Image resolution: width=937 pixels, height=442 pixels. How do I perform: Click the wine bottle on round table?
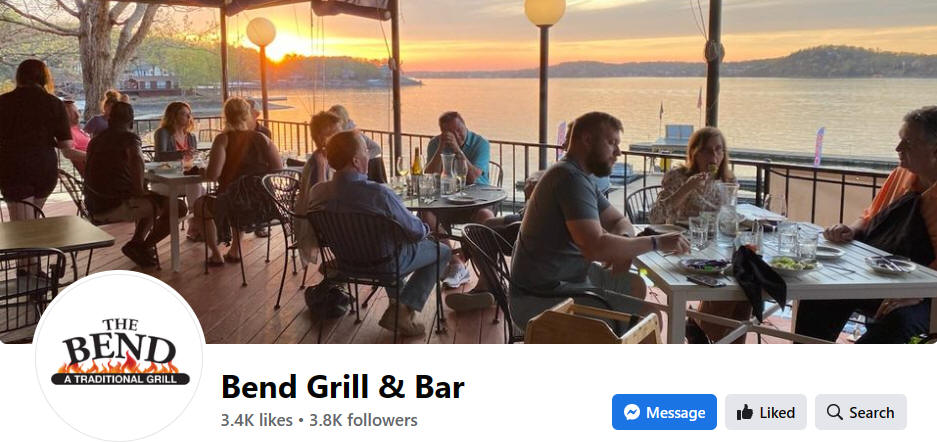417,169
